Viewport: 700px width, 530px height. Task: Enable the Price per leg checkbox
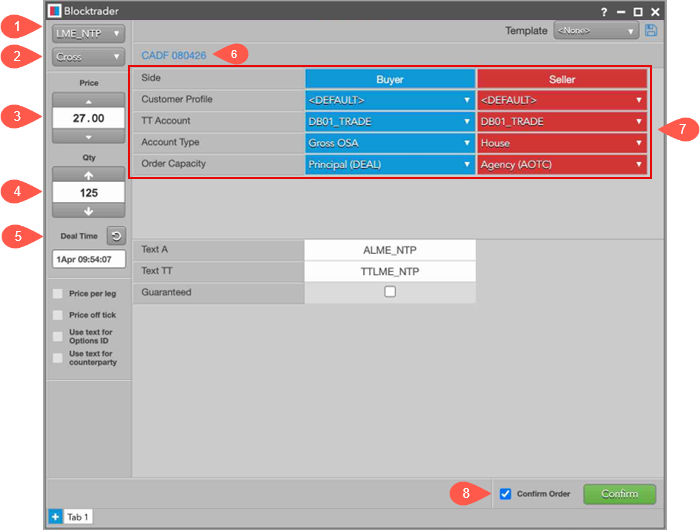[x=58, y=293]
